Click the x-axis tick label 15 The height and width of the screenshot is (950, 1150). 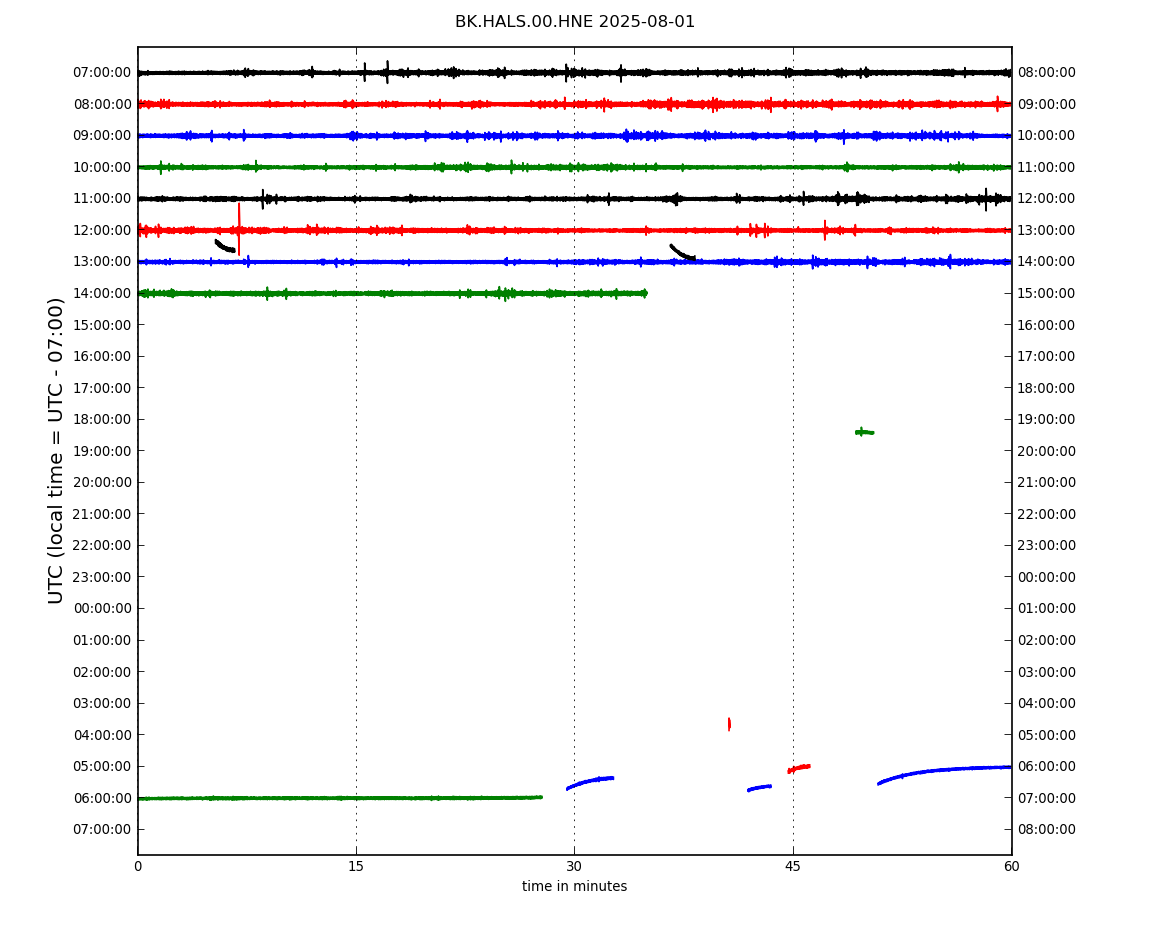[356, 866]
